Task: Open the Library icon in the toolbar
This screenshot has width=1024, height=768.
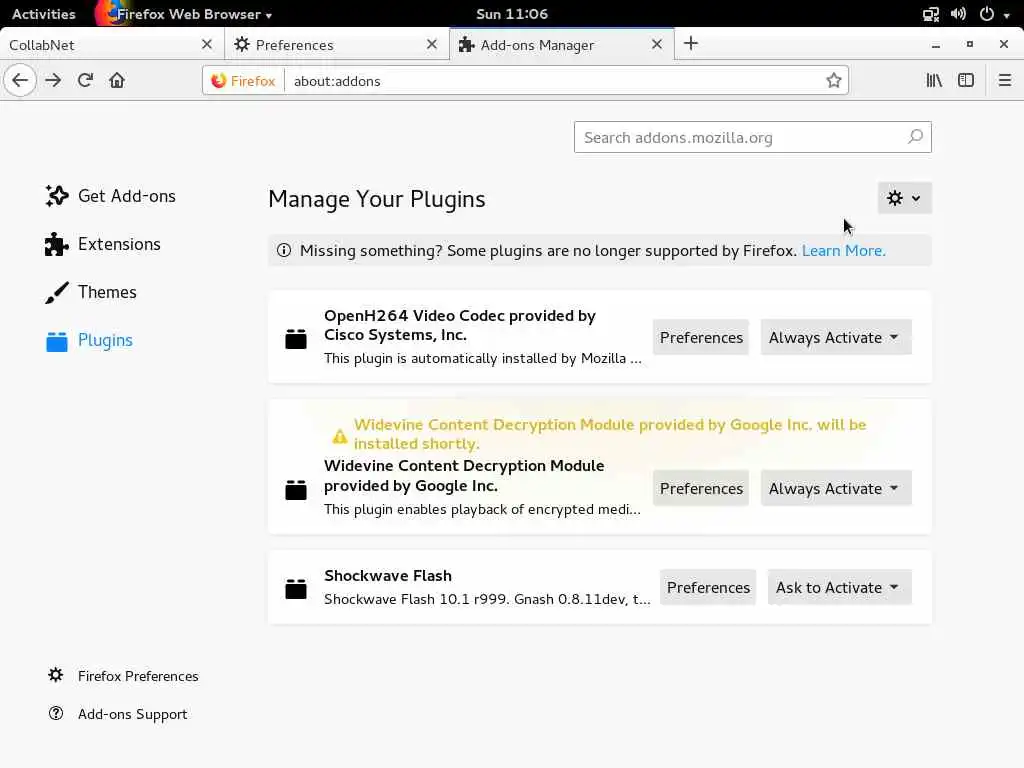Action: pyautogui.click(x=934, y=80)
